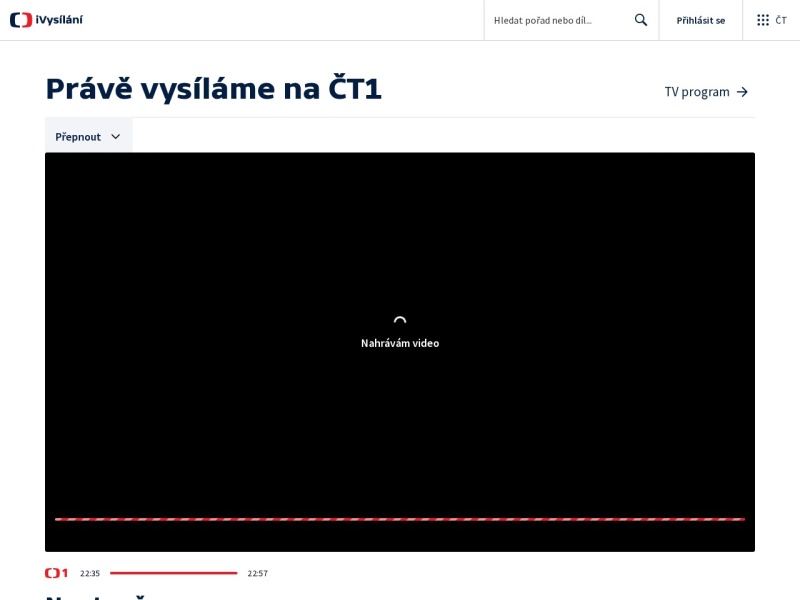Open the ČT apps grid icon

point(763,20)
